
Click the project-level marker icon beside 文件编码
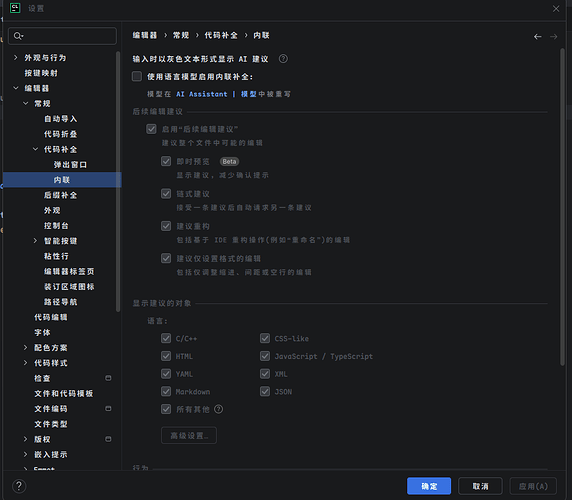point(108,408)
